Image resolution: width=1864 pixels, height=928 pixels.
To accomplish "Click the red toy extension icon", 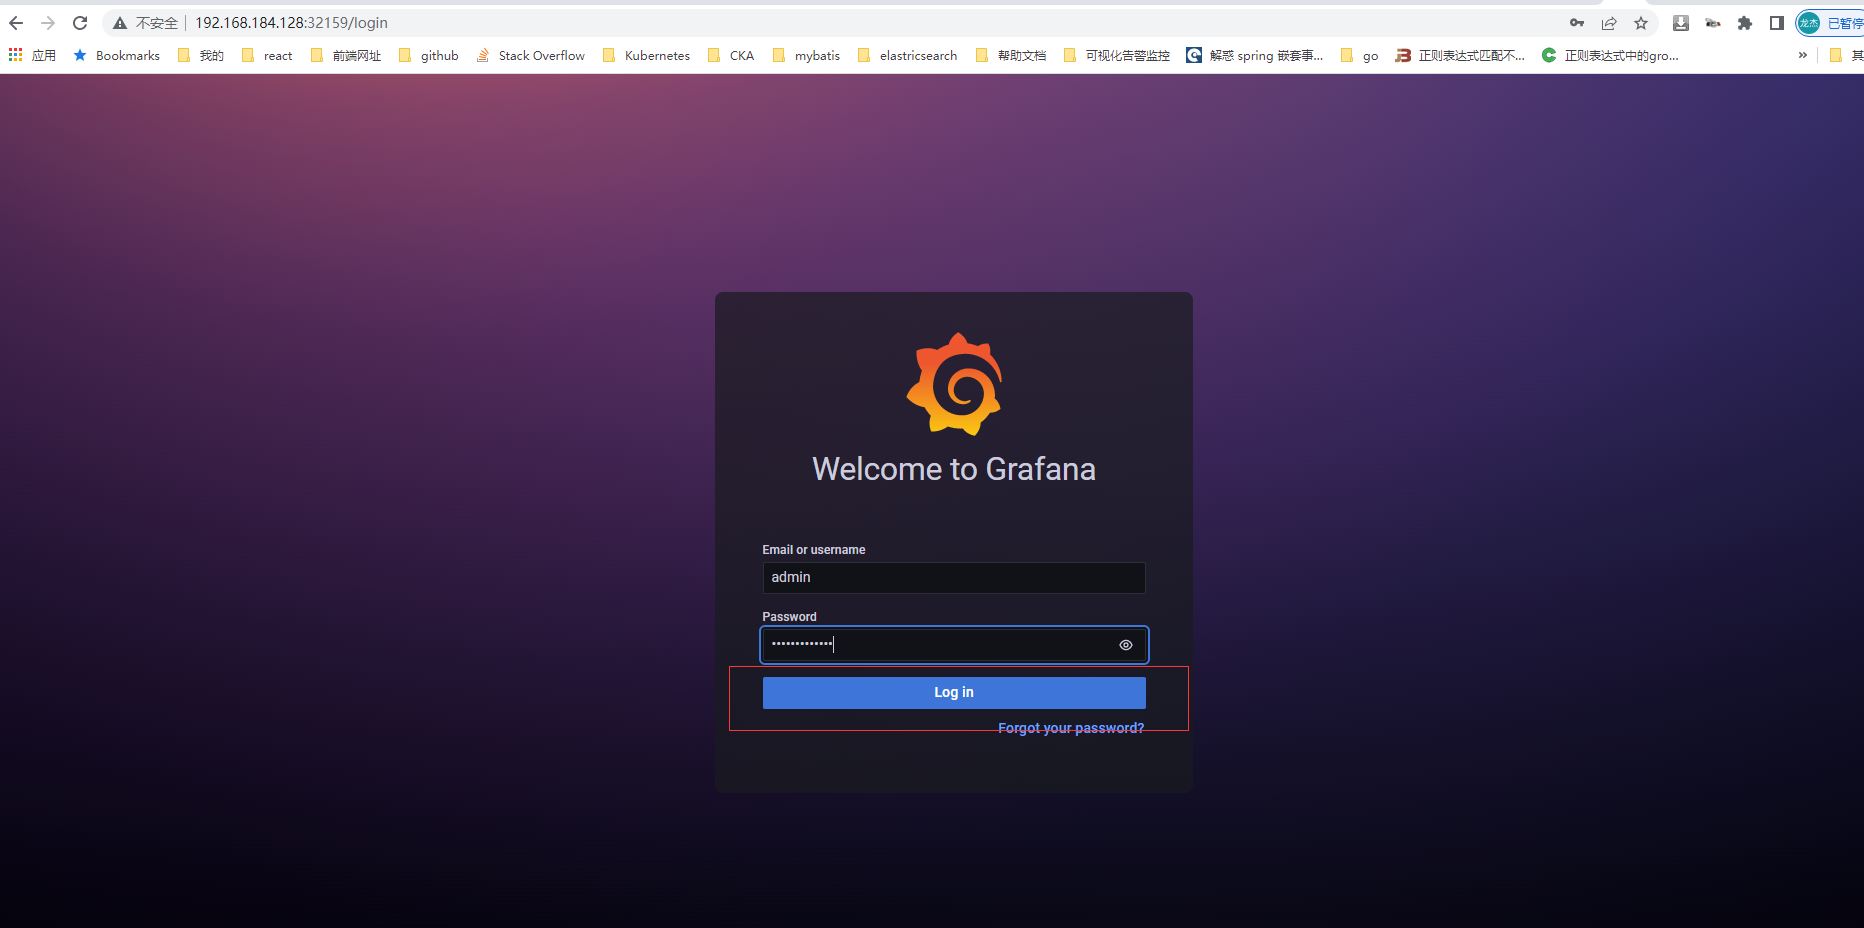I will point(1713,23).
